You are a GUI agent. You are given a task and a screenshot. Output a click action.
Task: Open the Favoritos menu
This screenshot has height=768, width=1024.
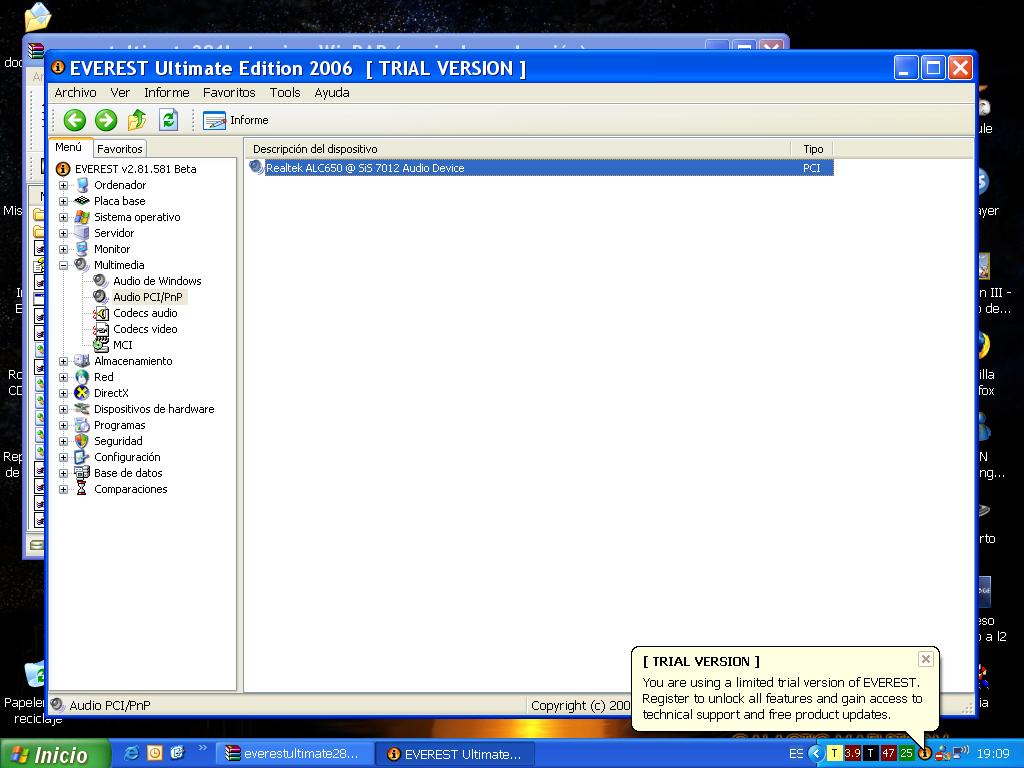pos(229,92)
